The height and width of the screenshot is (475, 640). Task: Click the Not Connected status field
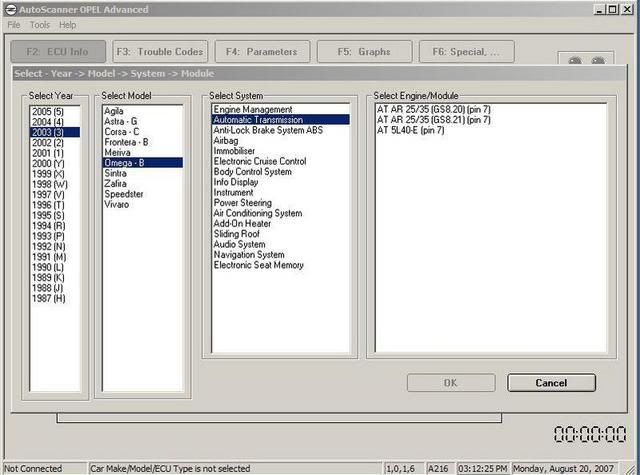point(45,468)
